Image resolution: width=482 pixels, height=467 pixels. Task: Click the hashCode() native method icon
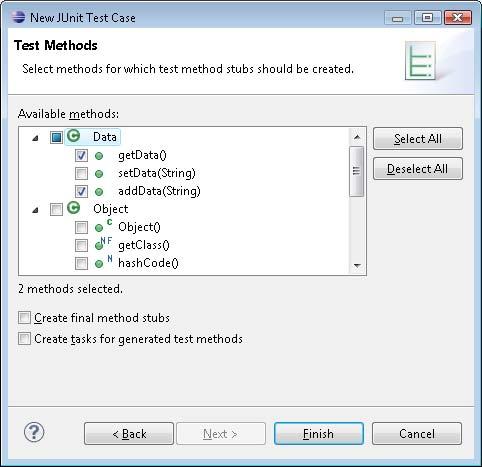[x=103, y=262]
